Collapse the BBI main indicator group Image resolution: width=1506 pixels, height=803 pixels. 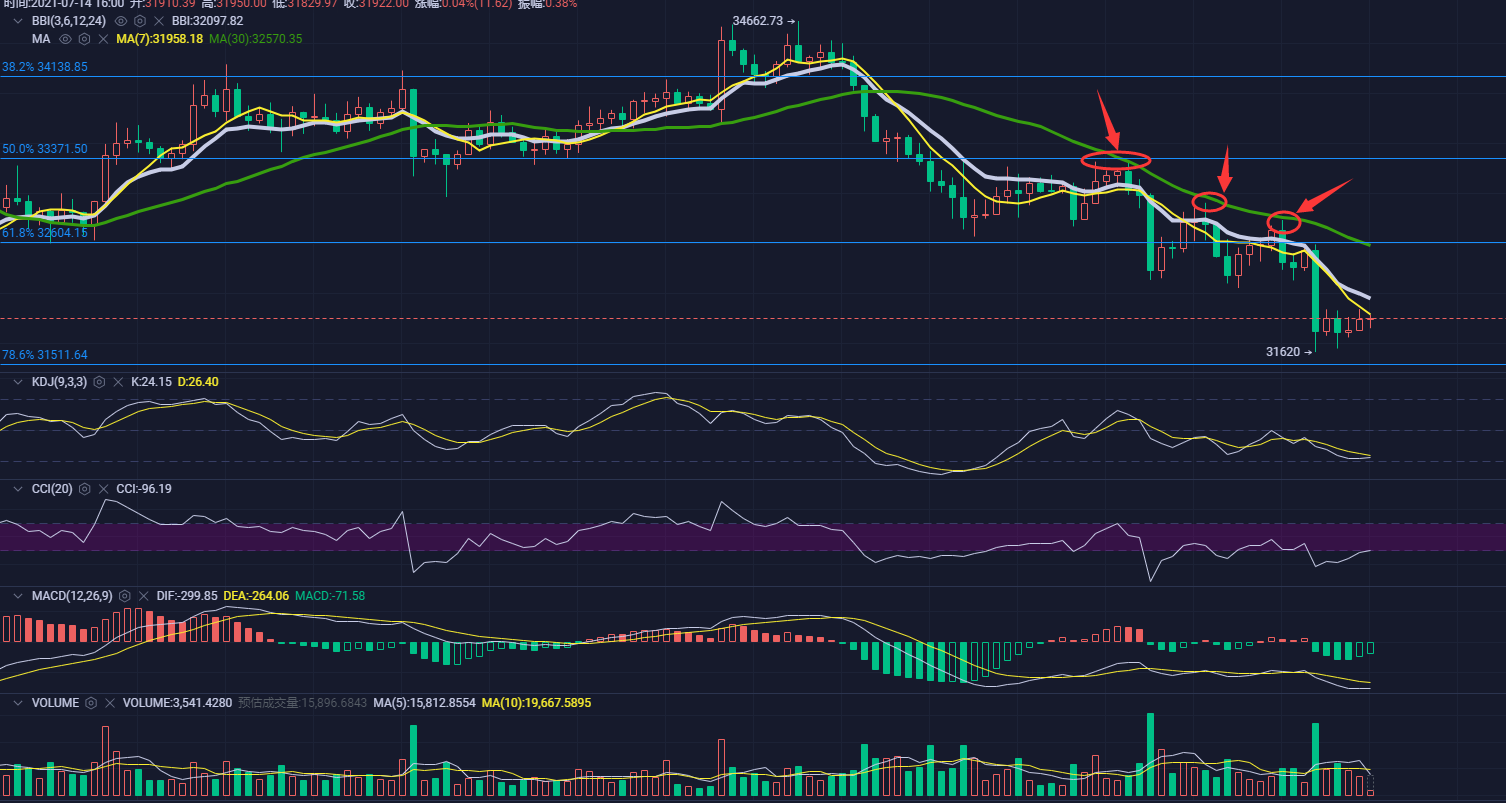tap(18, 20)
